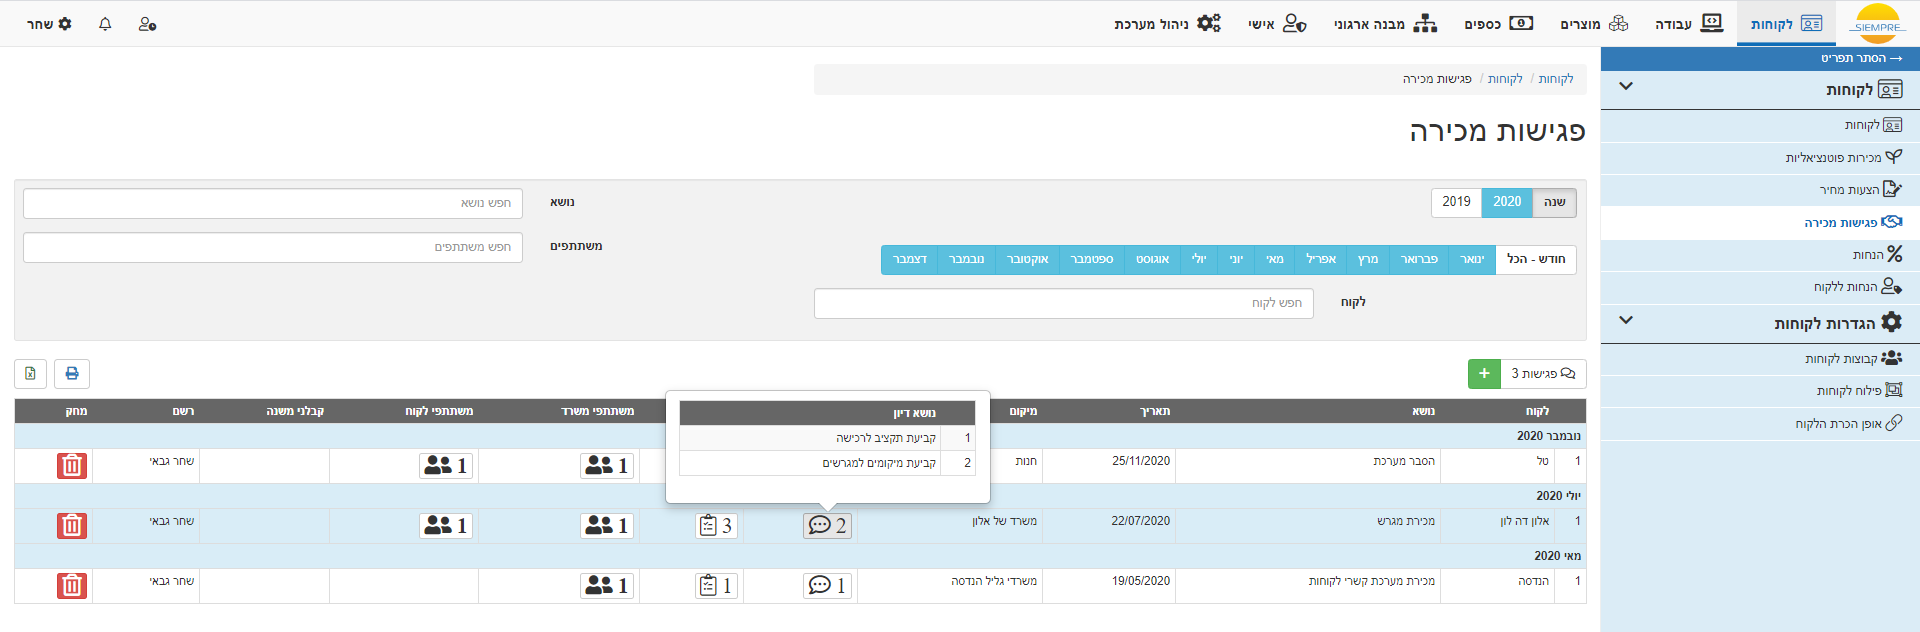Filter by month אפריל
Screen dimensions: 1920x632
pos(1321,260)
